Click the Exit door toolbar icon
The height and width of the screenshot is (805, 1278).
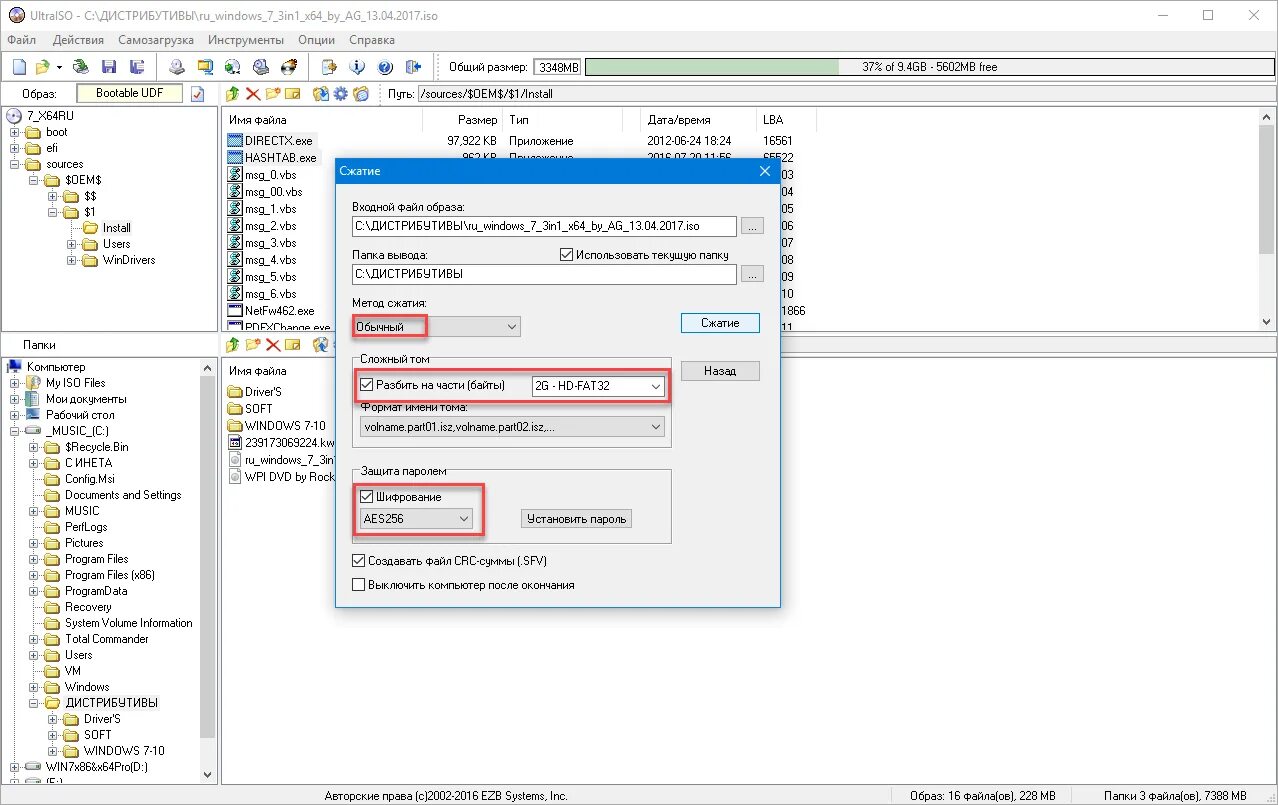(413, 67)
